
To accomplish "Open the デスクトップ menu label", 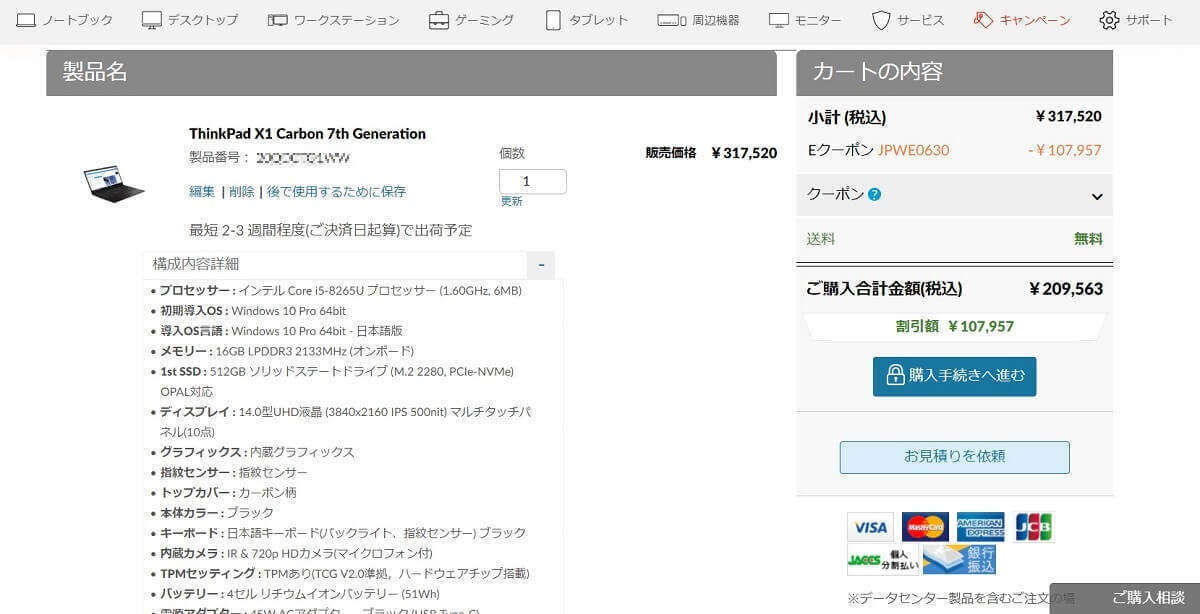I will (203, 20).
